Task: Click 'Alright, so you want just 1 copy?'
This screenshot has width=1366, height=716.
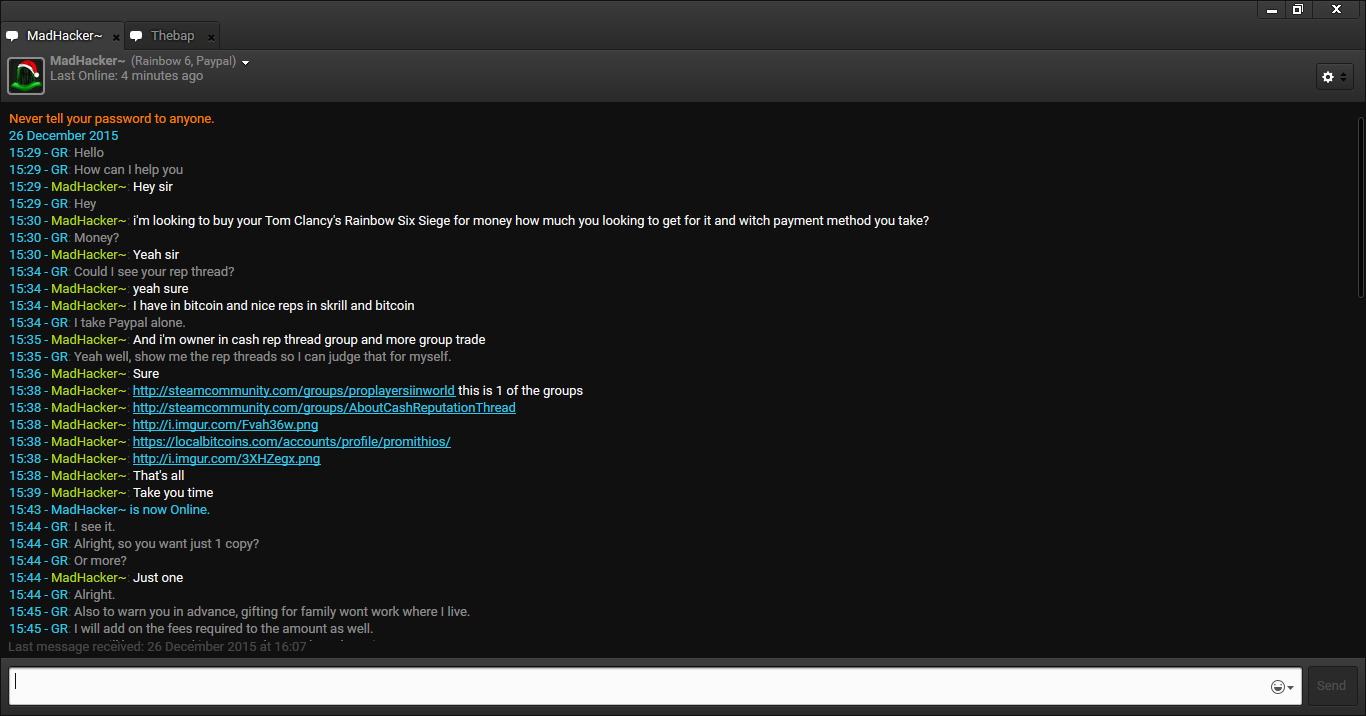Action: point(166,544)
